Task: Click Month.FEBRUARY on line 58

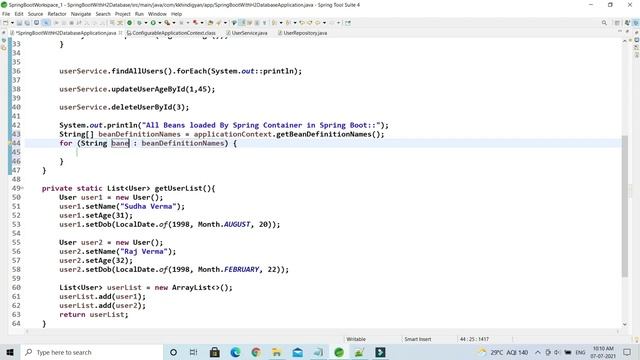Action: pos(229,269)
